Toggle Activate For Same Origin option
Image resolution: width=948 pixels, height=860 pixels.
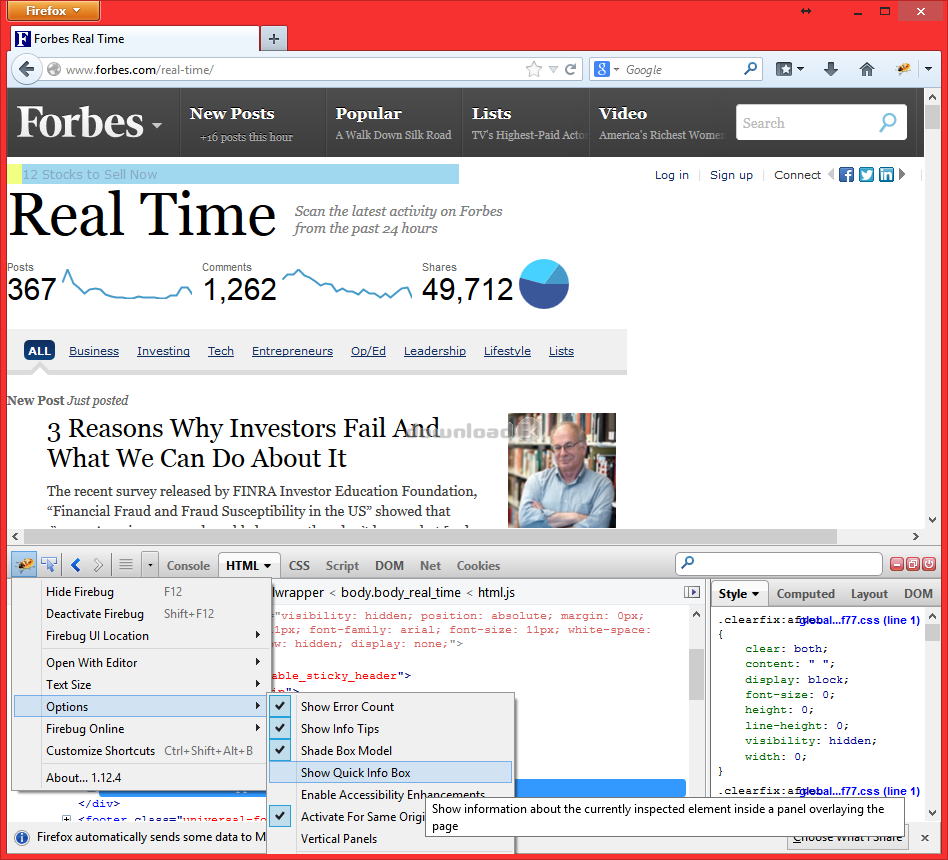pyautogui.click(x=348, y=816)
